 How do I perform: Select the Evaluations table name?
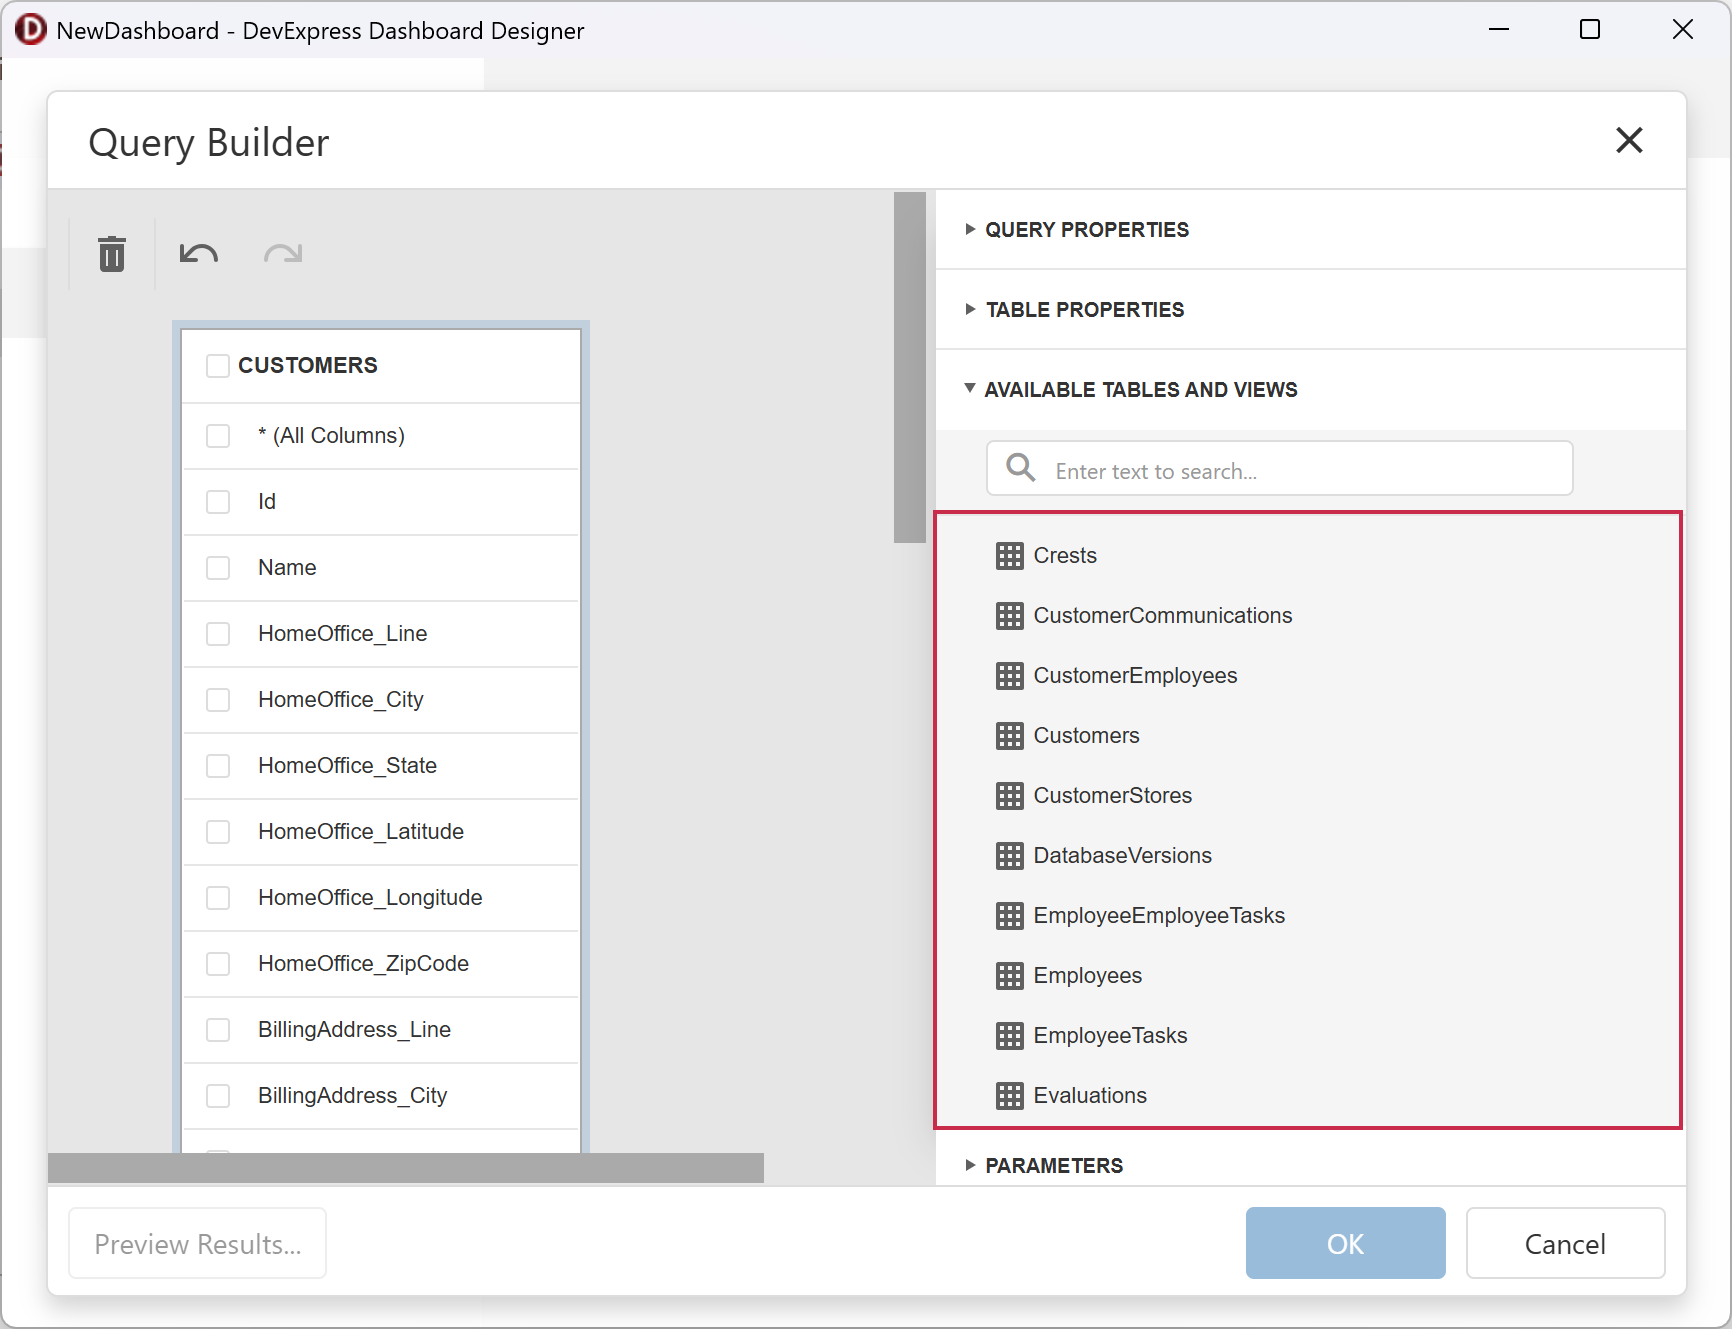click(1090, 1096)
